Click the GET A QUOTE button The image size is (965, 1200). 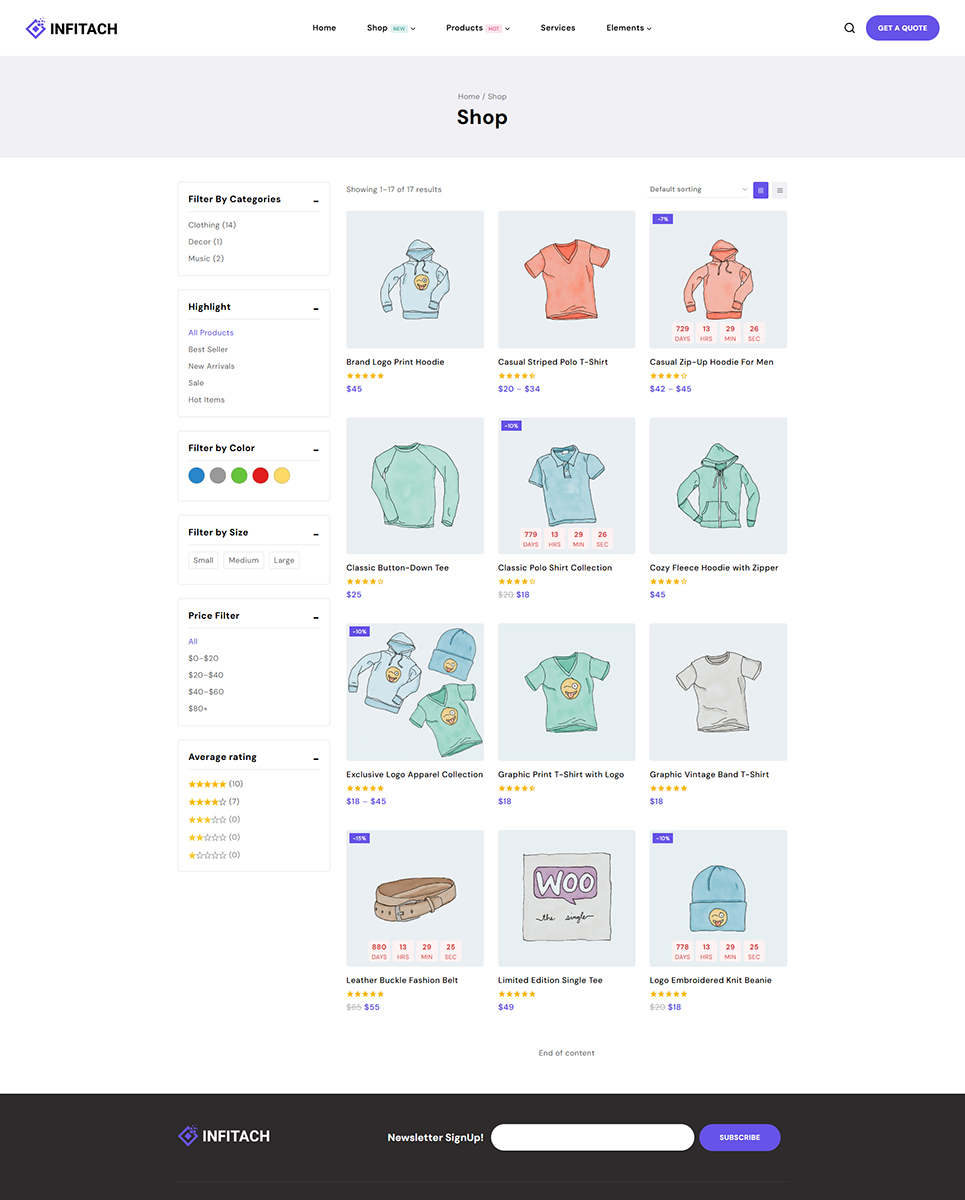click(902, 28)
